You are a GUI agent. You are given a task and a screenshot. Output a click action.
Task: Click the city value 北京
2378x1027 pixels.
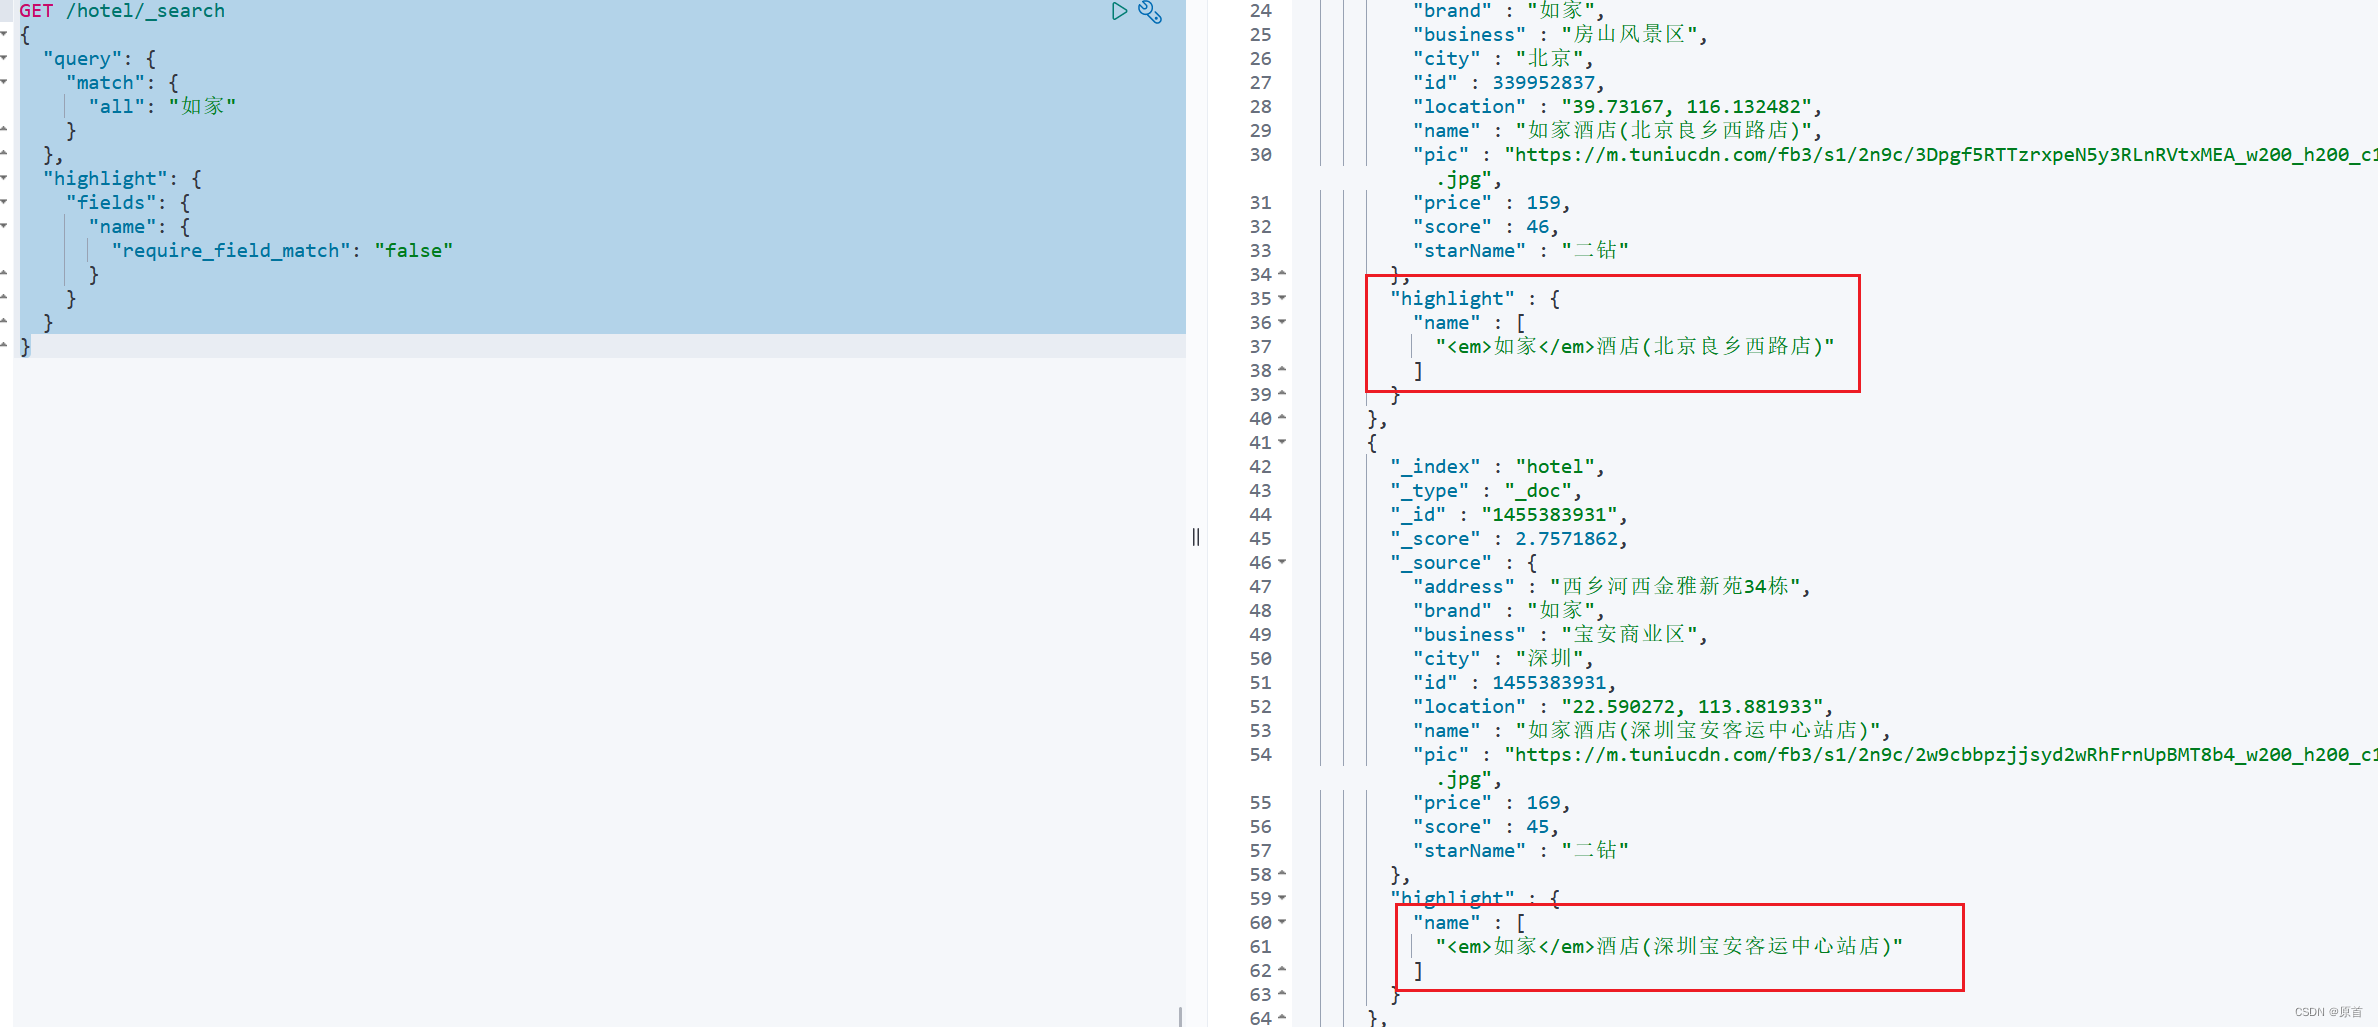pos(1550,59)
